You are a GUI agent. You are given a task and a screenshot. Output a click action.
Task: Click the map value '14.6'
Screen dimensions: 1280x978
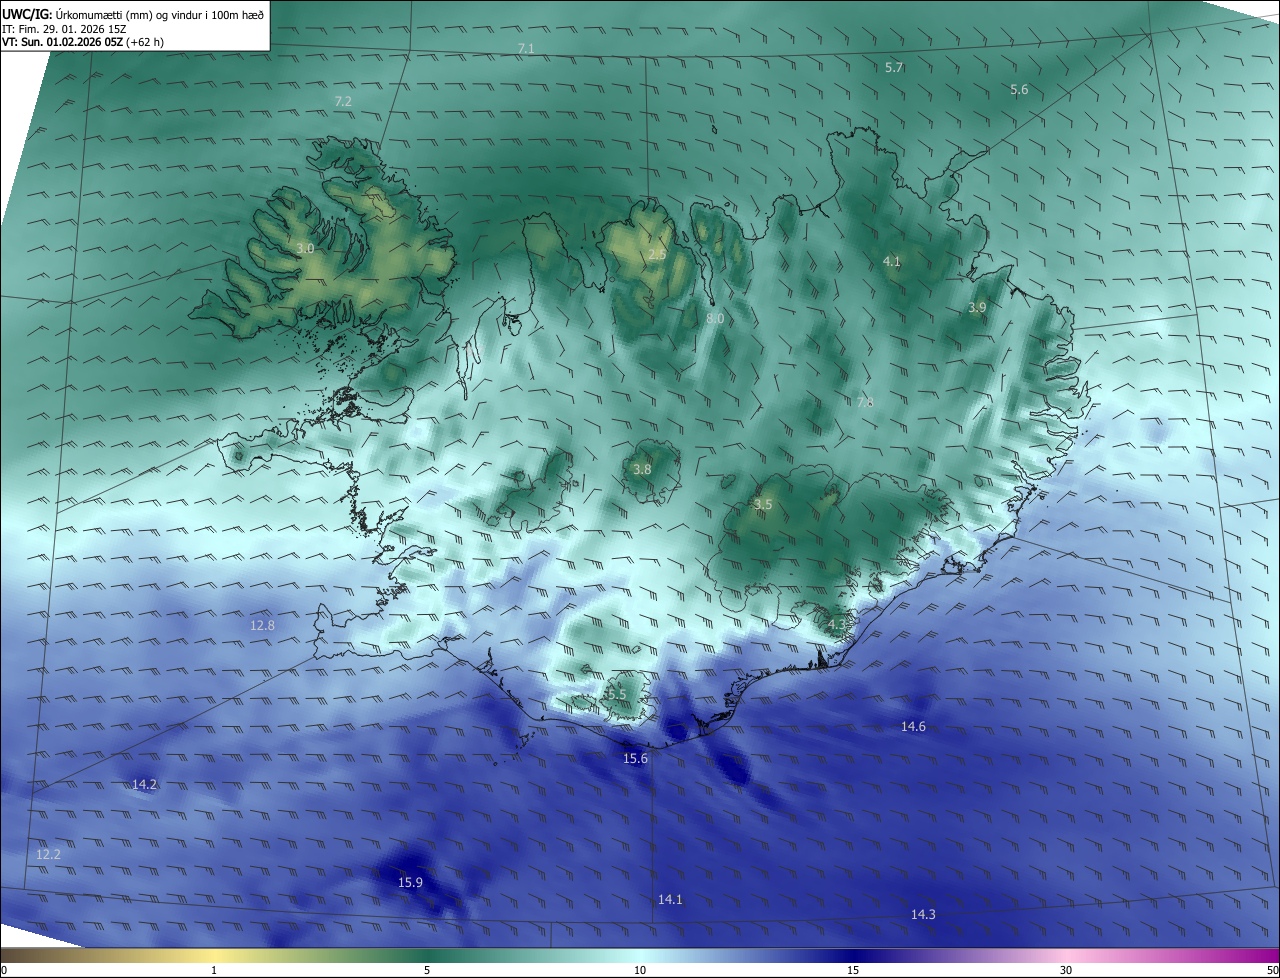(913, 727)
